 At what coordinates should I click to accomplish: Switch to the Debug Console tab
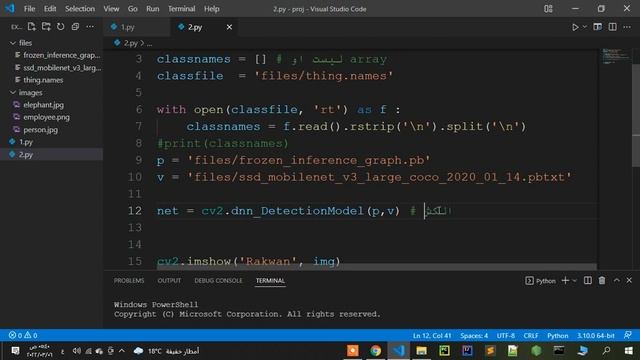[x=218, y=280]
